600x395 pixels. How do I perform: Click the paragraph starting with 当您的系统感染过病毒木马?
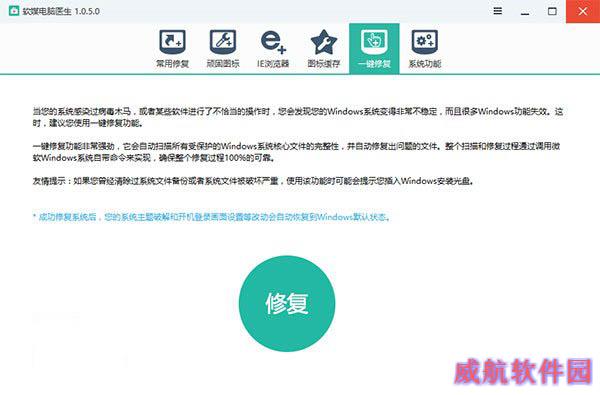tap(298, 117)
